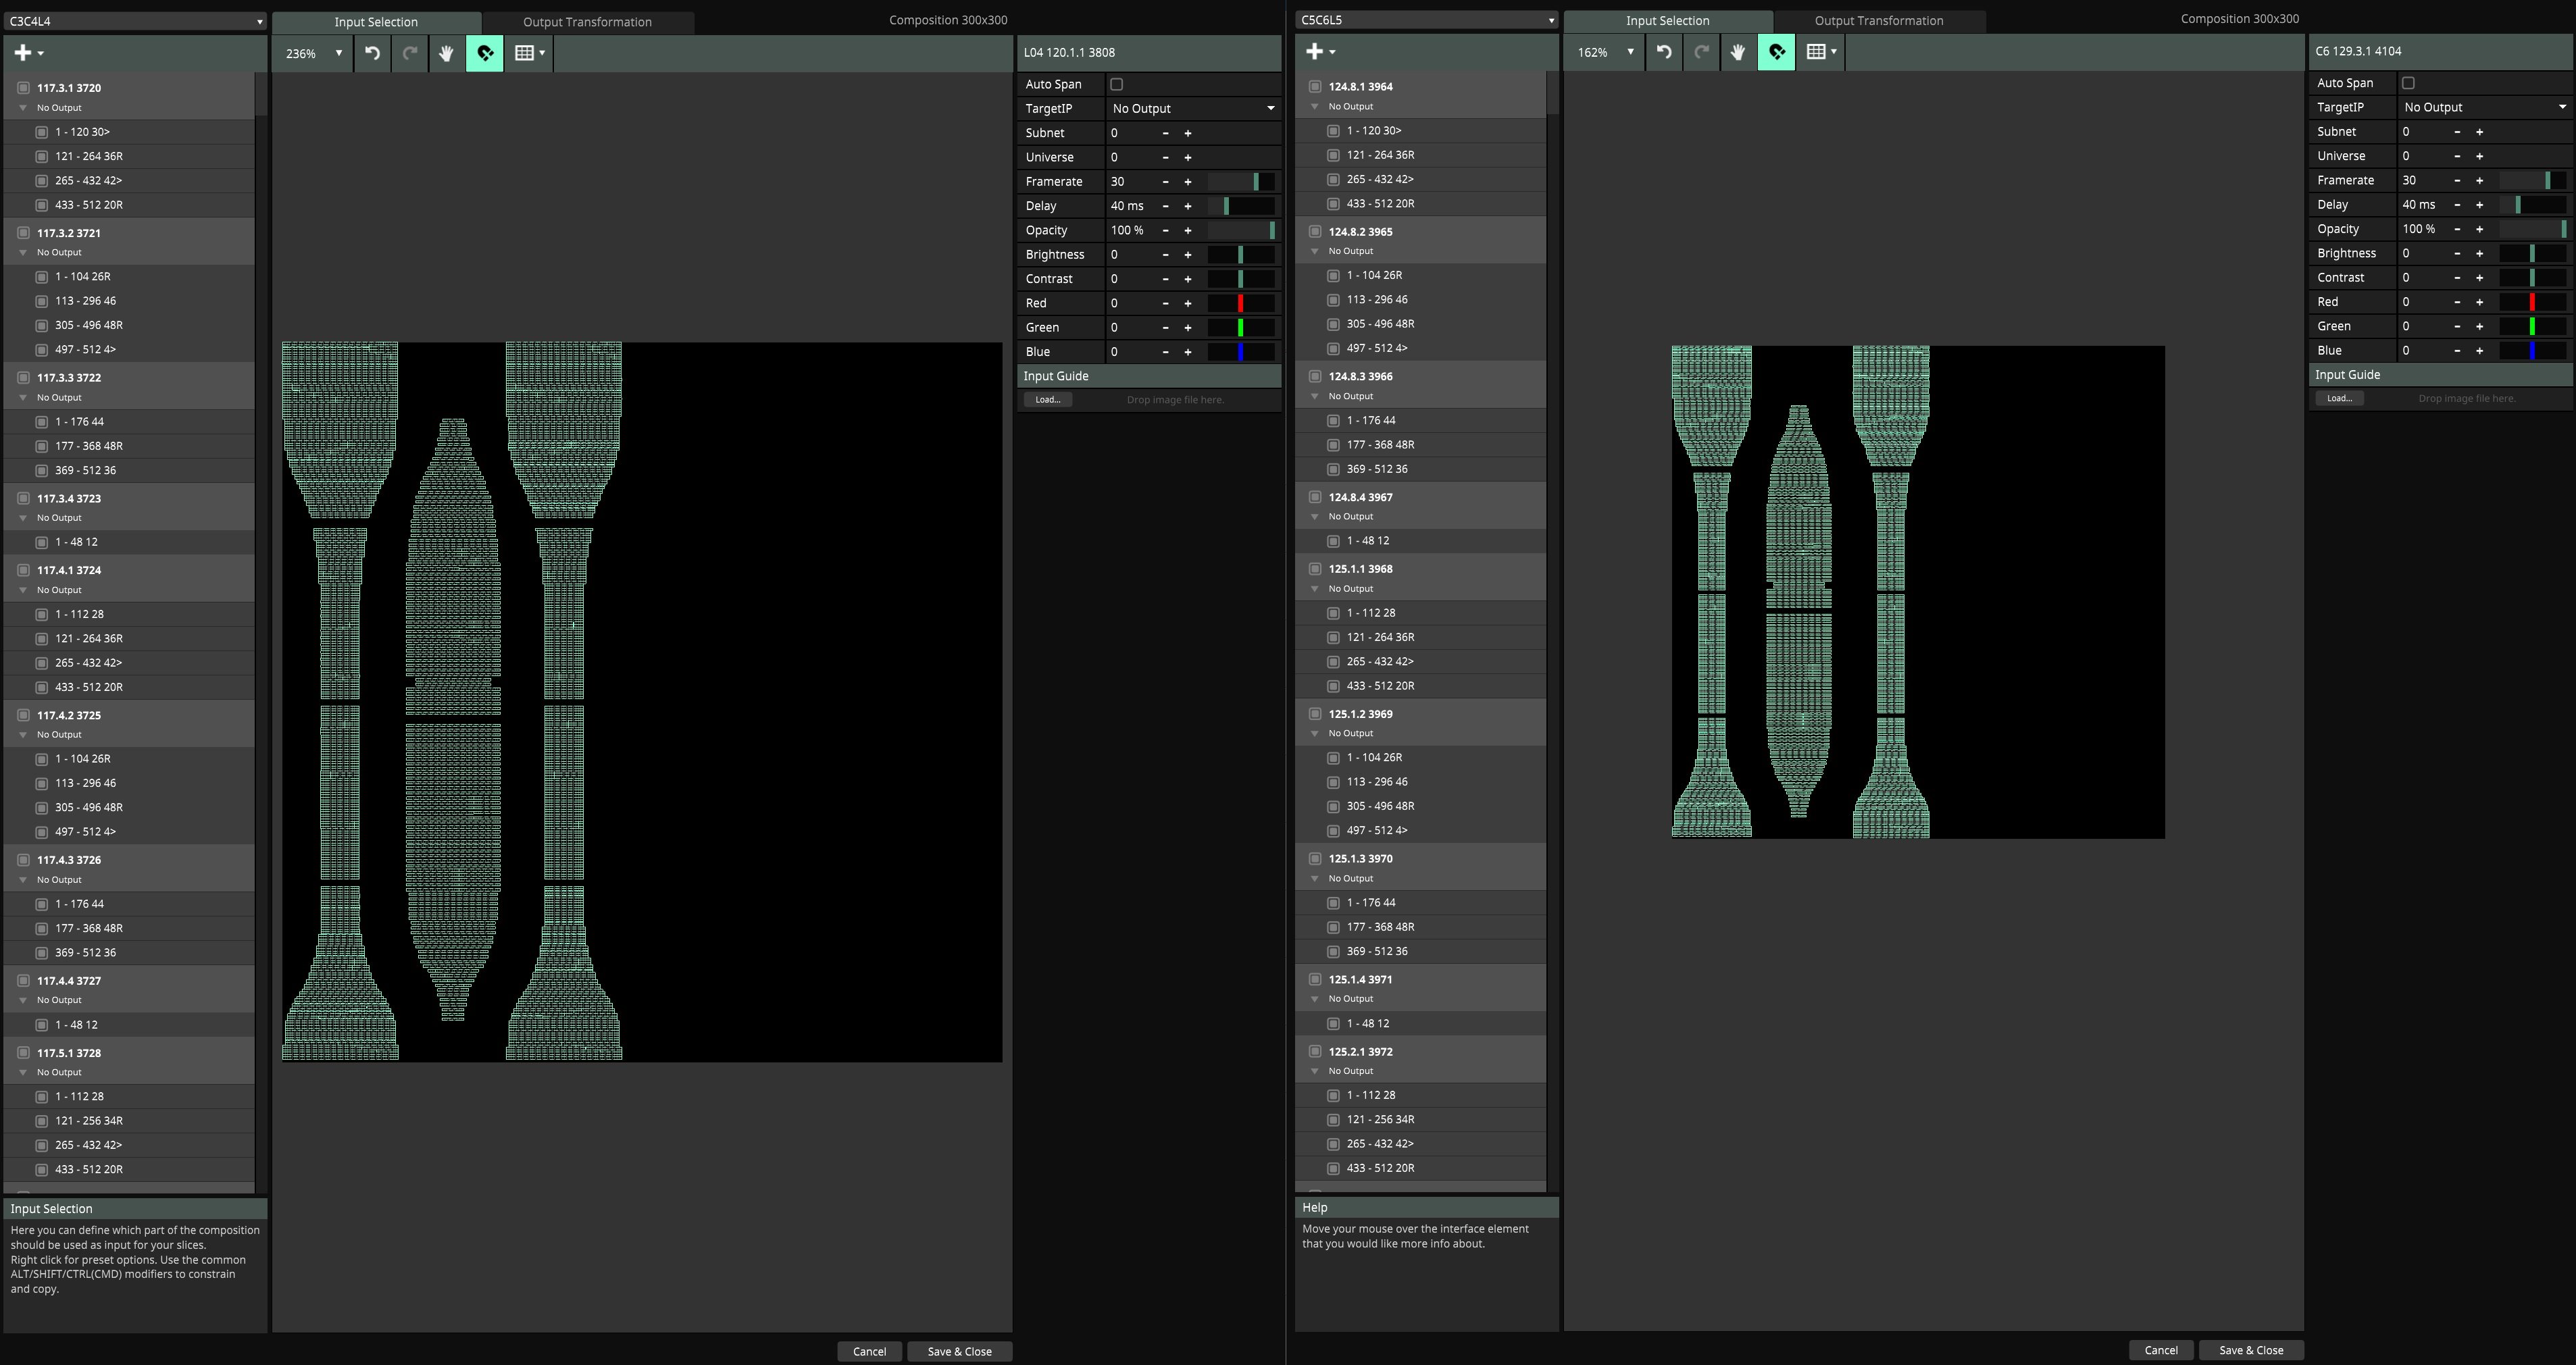Image resolution: width=2576 pixels, height=1365 pixels.
Task: Click the right Cancel button
Action: tap(2160, 1350)
